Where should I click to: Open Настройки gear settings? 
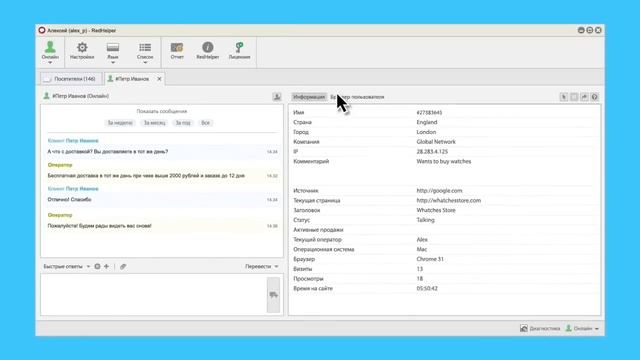[82, 51]
